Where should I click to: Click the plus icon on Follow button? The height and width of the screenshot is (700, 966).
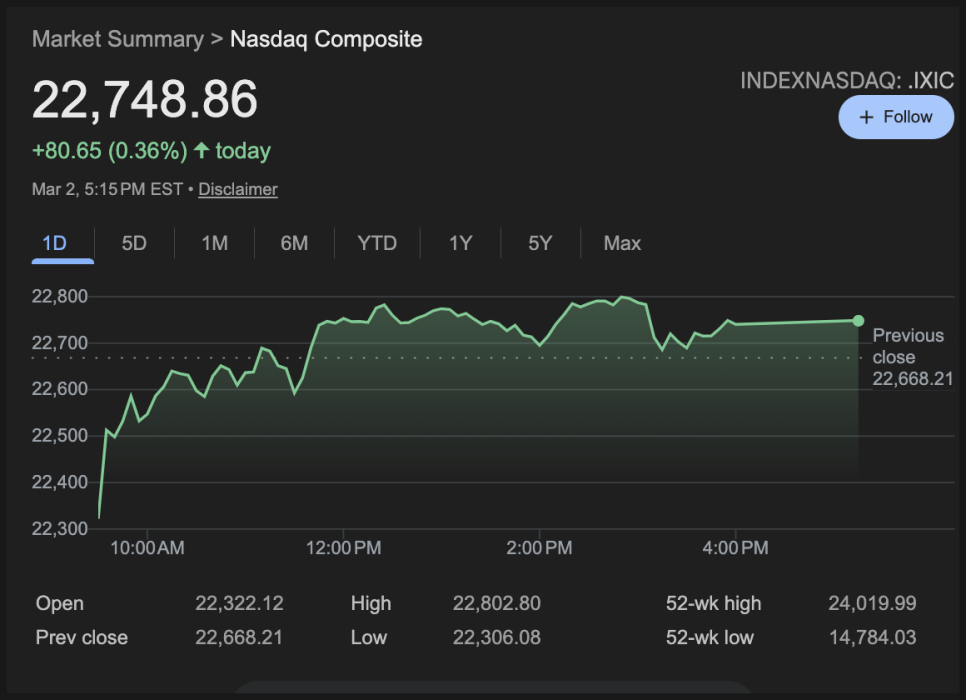click(x=866, y=117)
